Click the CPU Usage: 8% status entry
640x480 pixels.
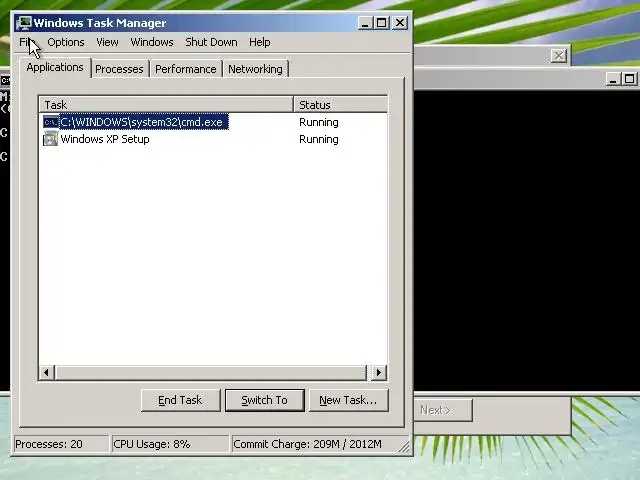coord(170,444)
